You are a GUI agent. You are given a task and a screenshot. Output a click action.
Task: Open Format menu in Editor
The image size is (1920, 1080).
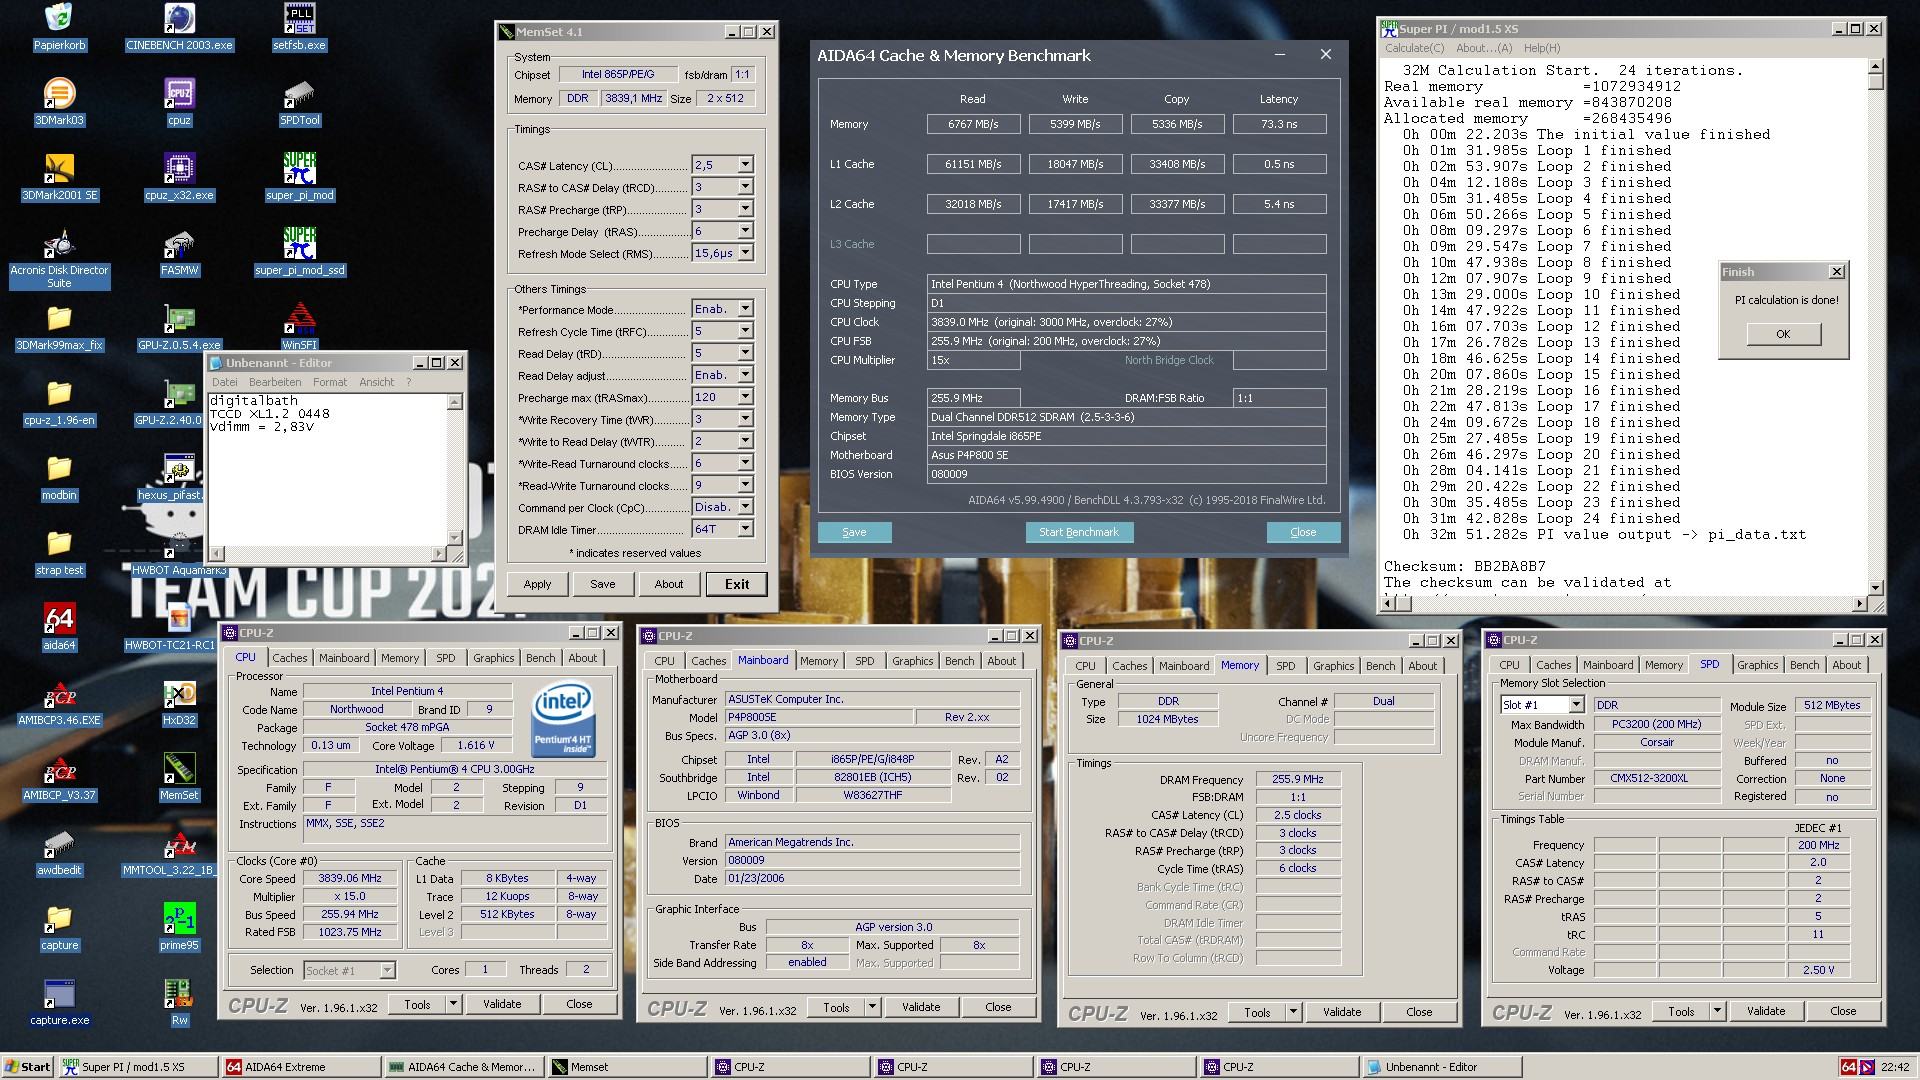pyautogui.click(x=330, y=382)
